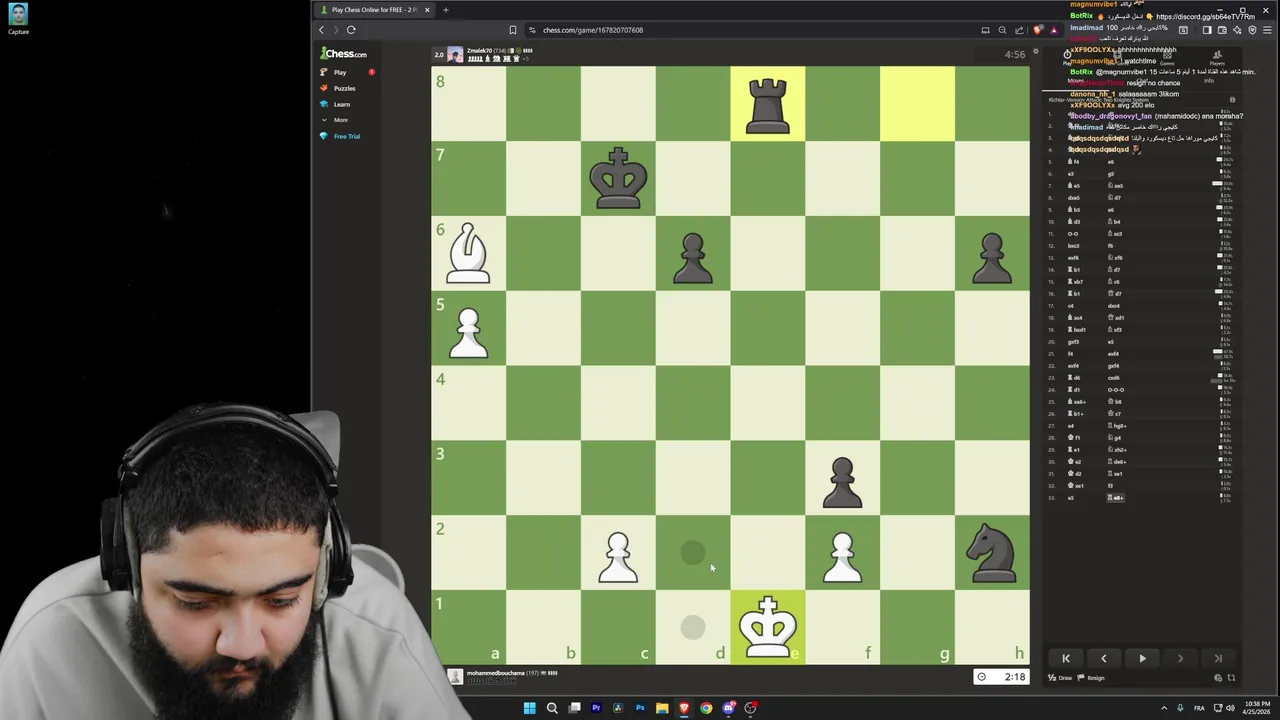Offer a Draw
1280x720 pixels.
pyautogui.click(x=1060, y=678)
